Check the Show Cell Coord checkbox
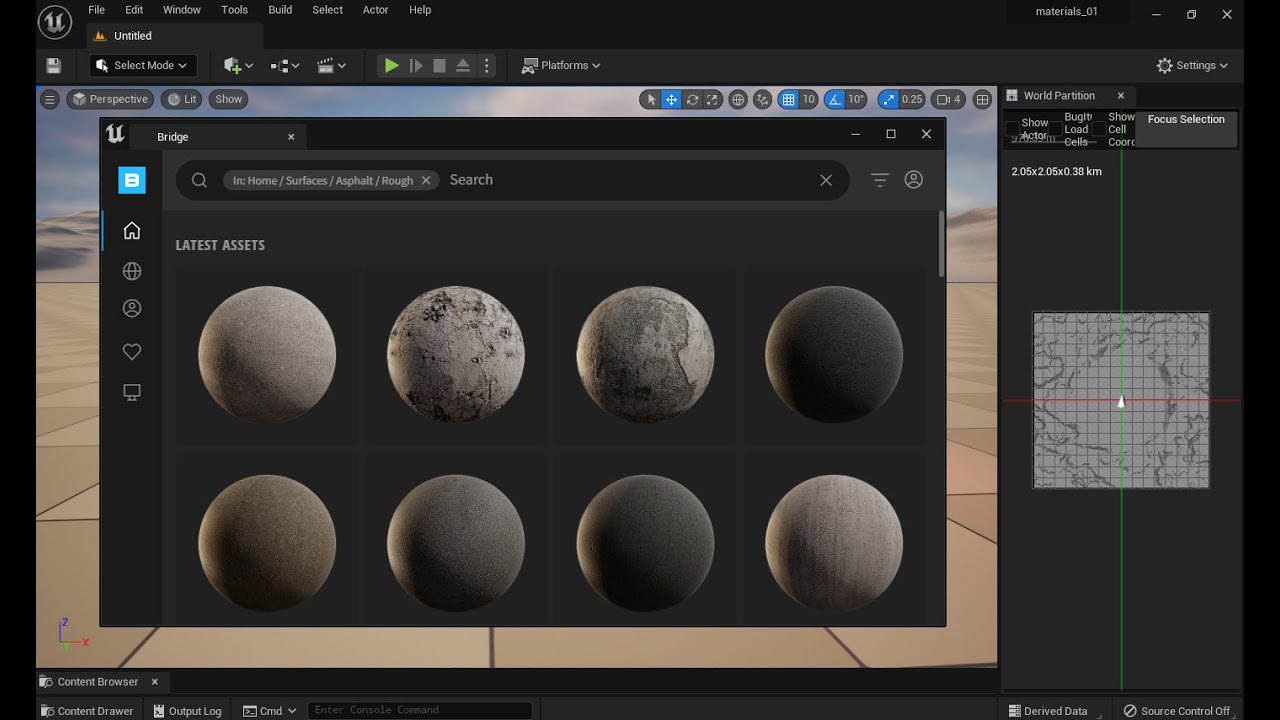Image resolution: width=1280 pixels, height=720 pixels. (x=1099, y=129)
